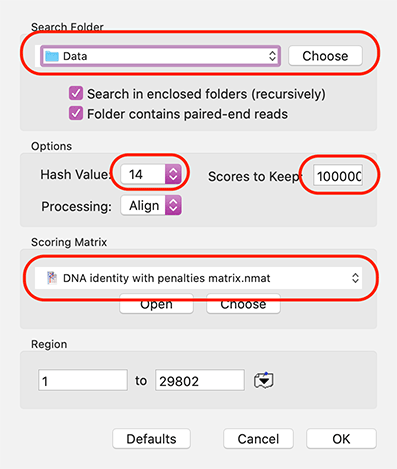Open the Data search folder dropdown
Viewport: 397px width, 469px height.
click(160, 56)
